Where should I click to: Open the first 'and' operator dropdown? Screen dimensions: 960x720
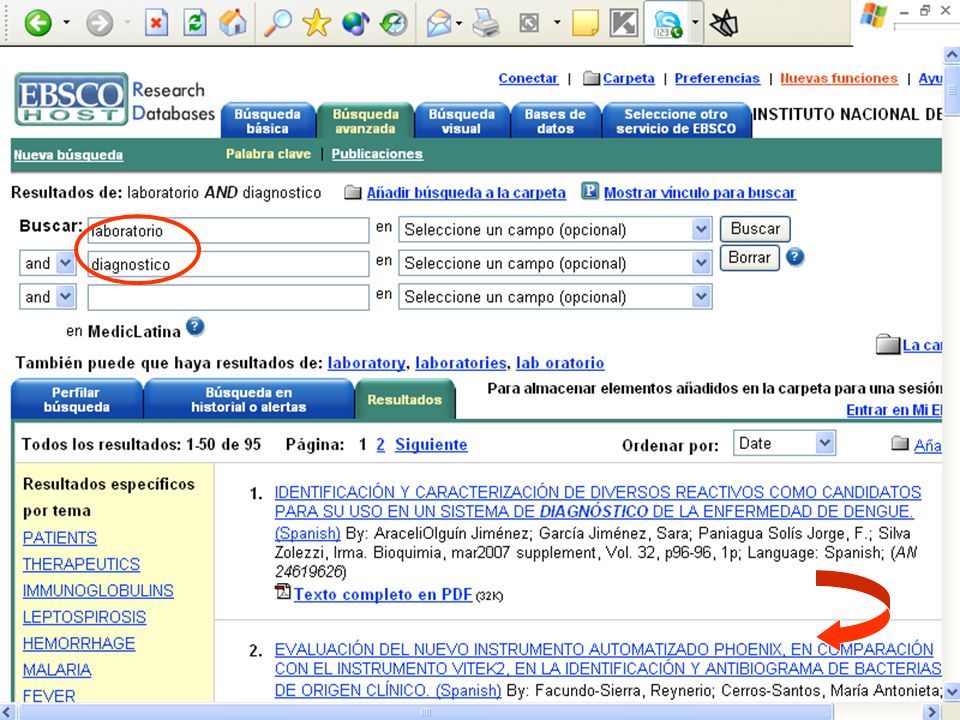[x=66, y=263]
